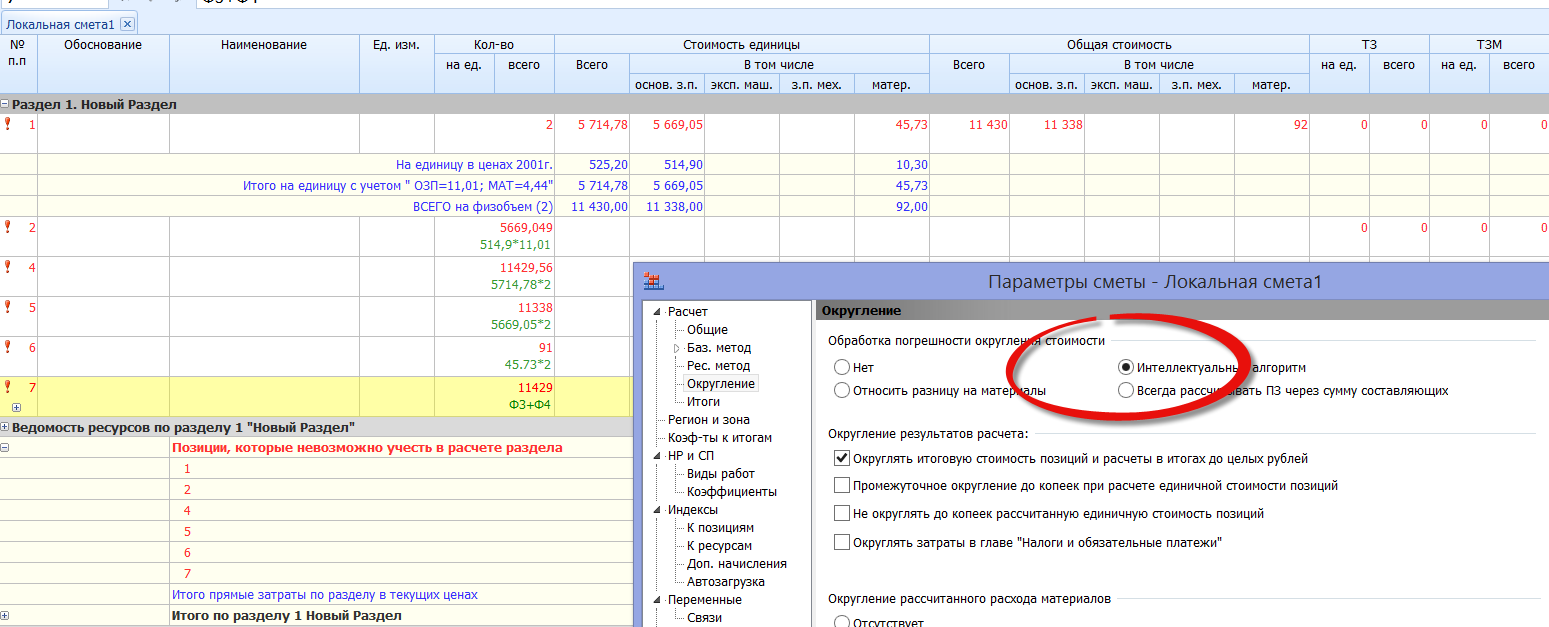The width and height of the screenshot is (1549, 627).
Task: Collapse the Индексы tree node
Action: pyautogui.click(x=658, y=510)
